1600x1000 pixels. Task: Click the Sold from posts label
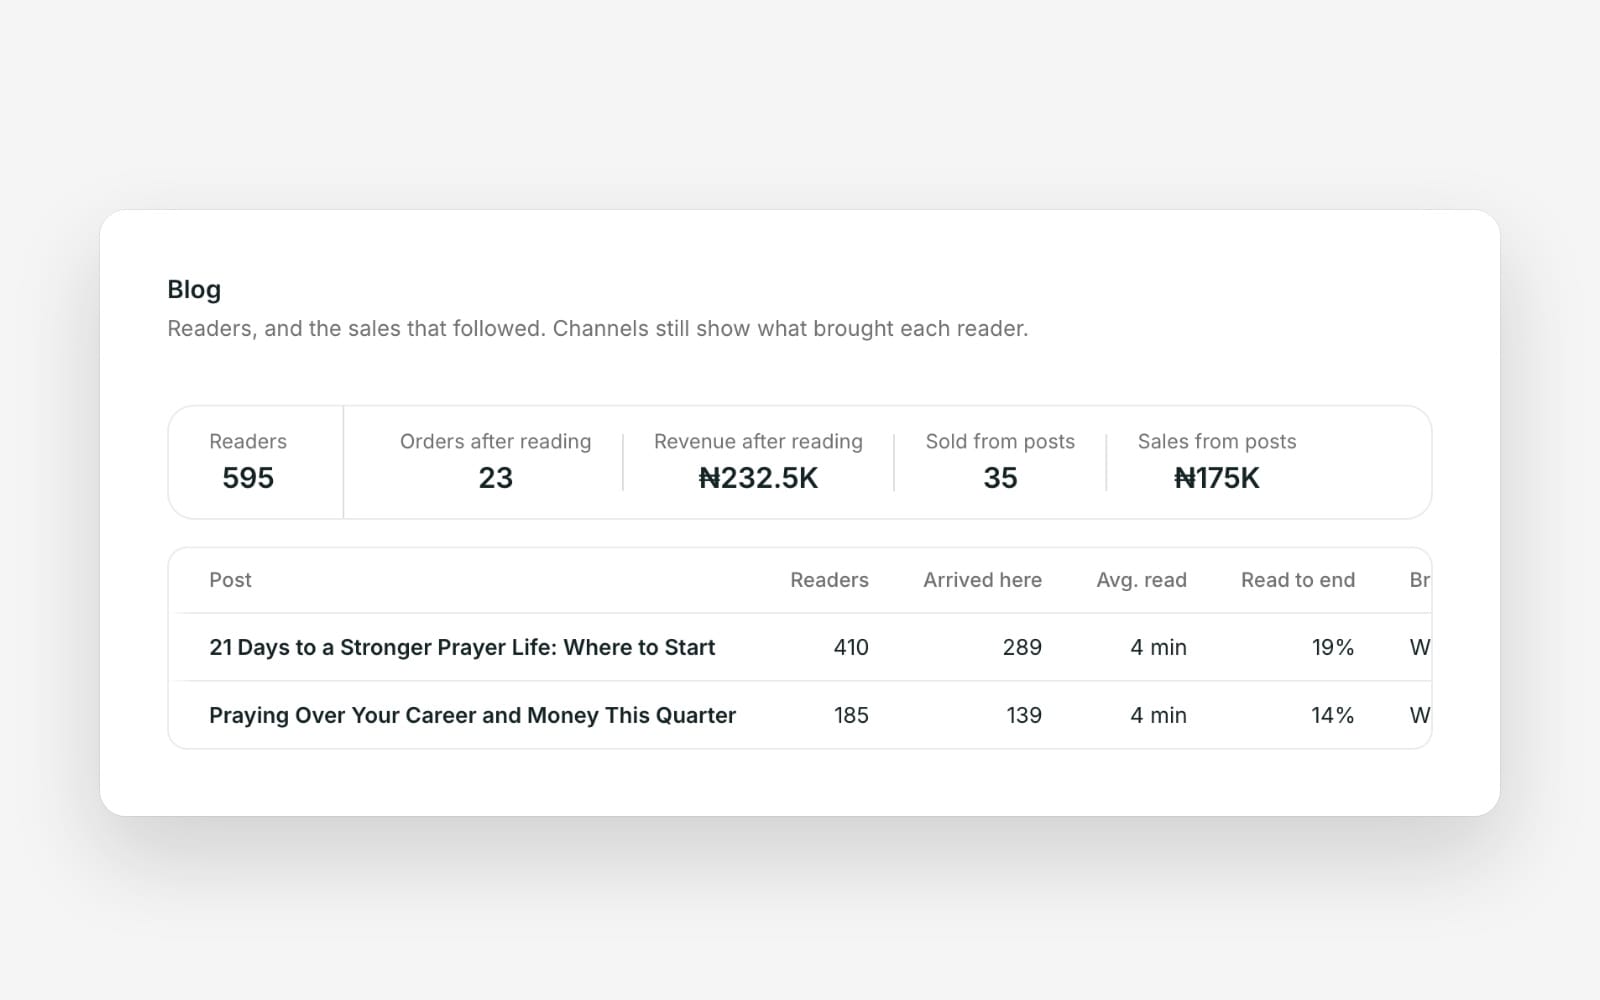tap(1000, 441)
